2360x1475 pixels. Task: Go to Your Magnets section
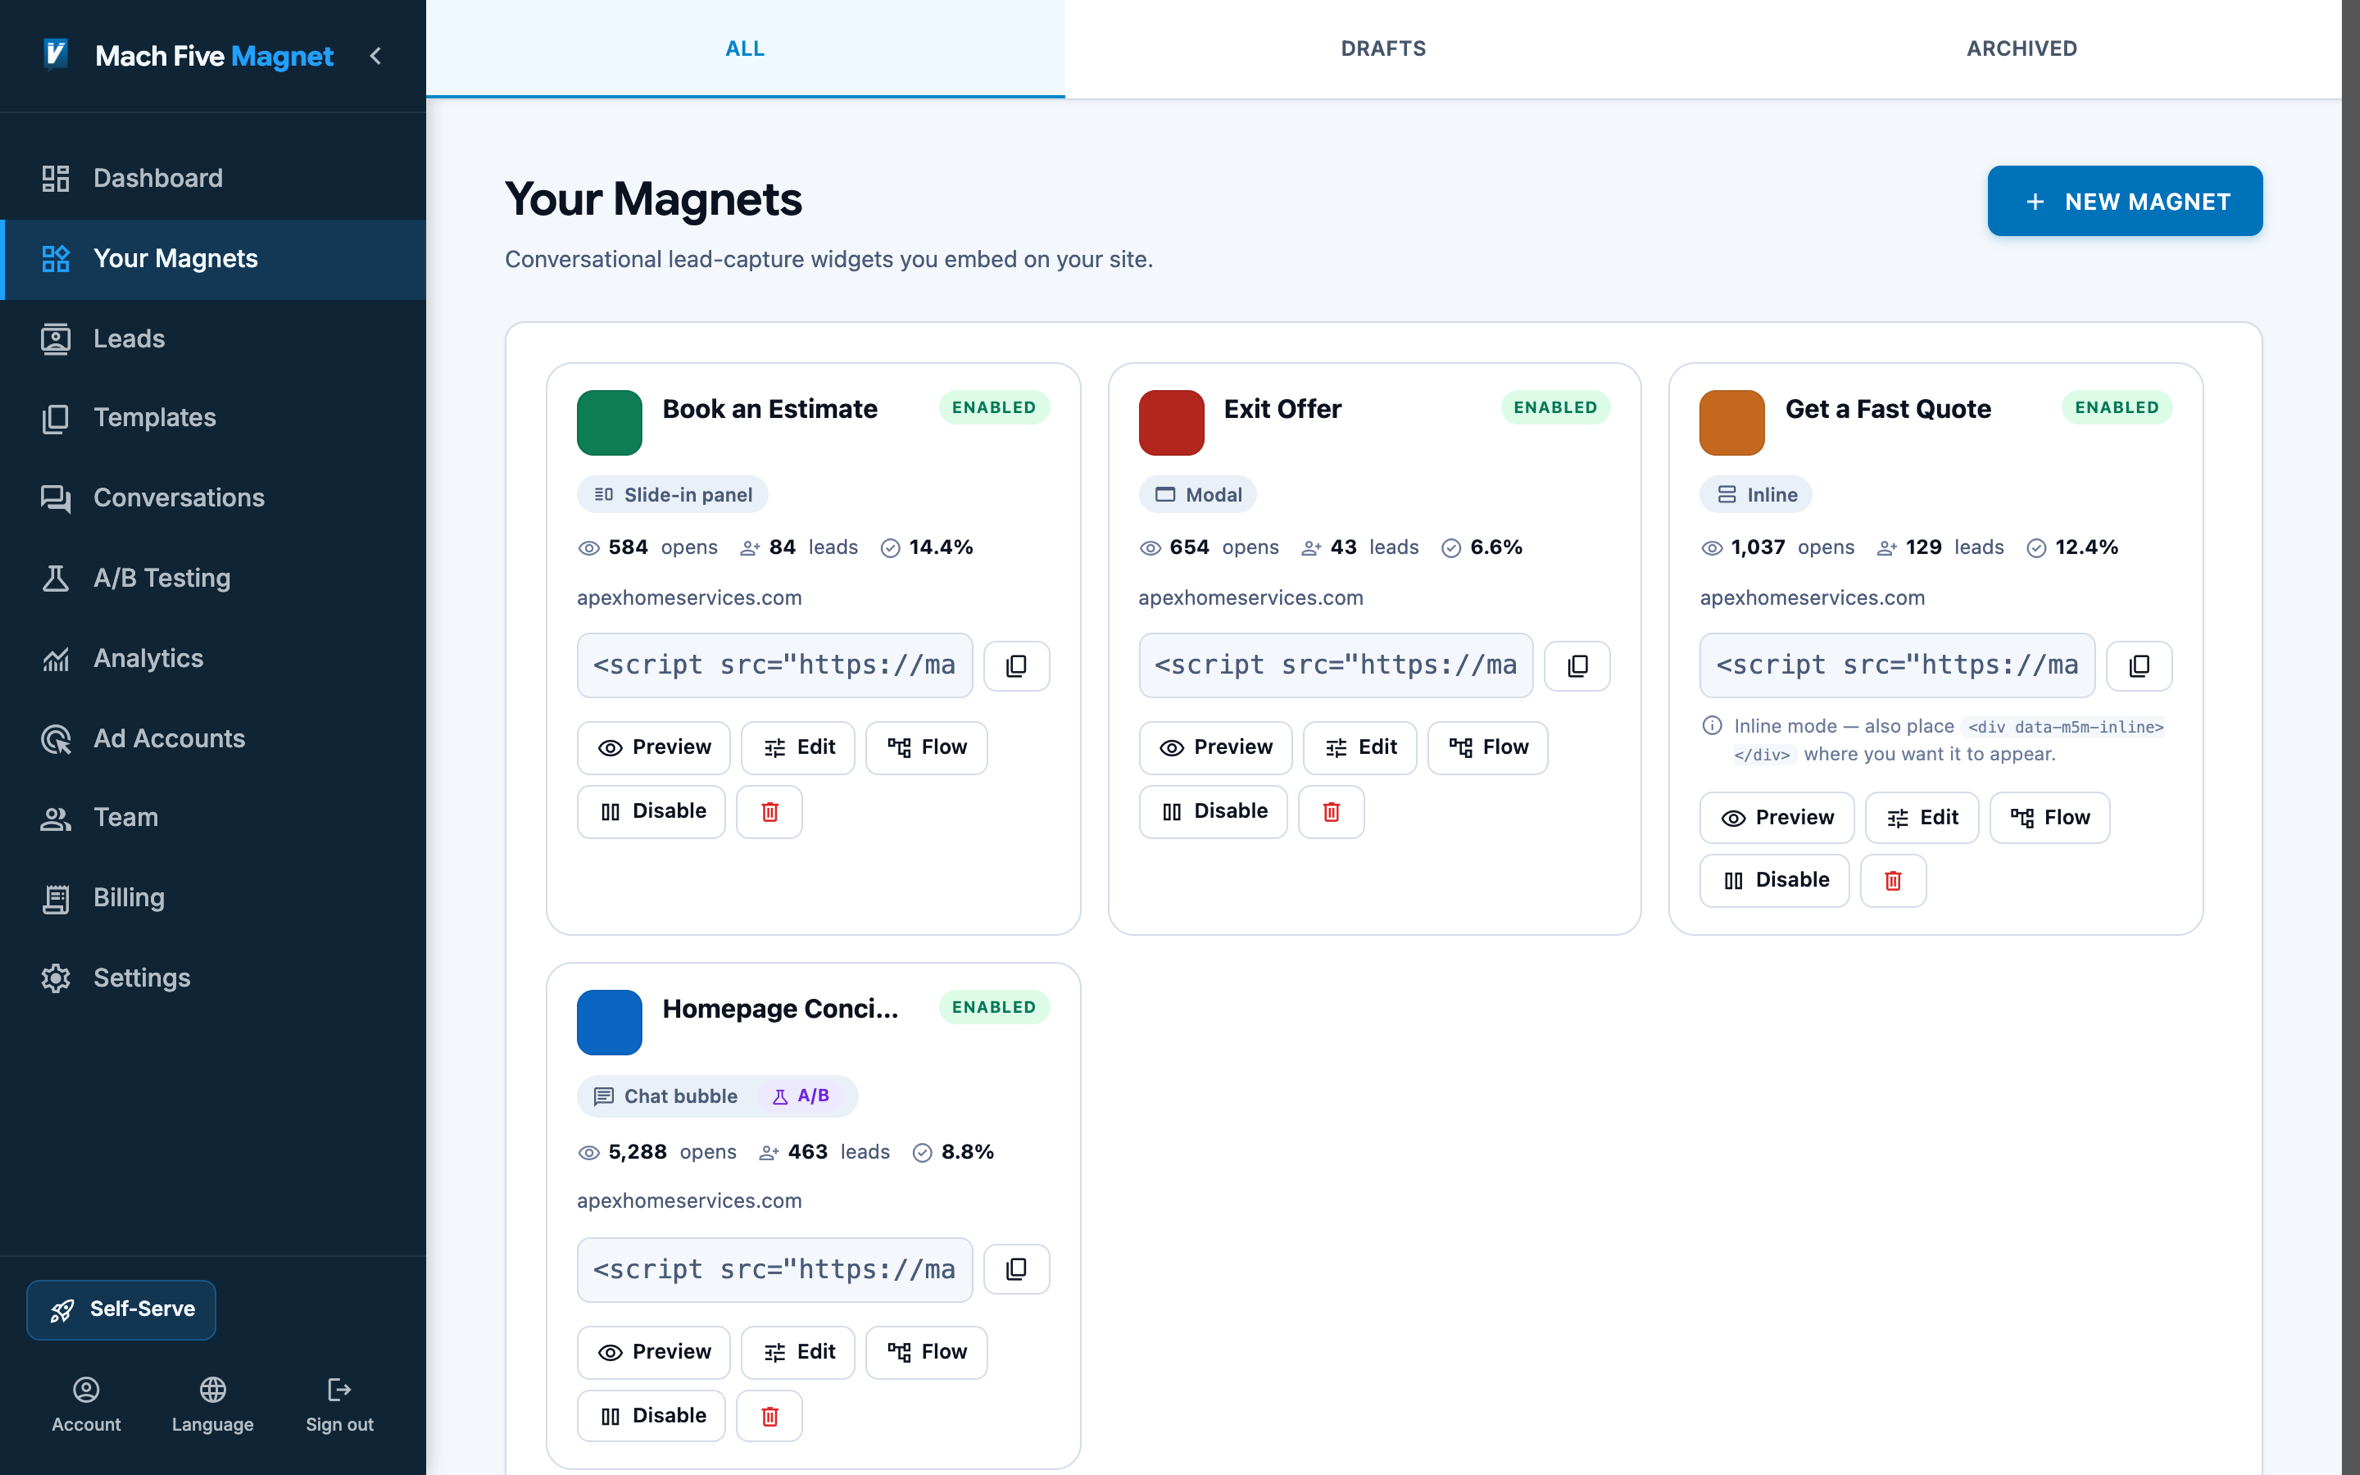click(213, 259)
